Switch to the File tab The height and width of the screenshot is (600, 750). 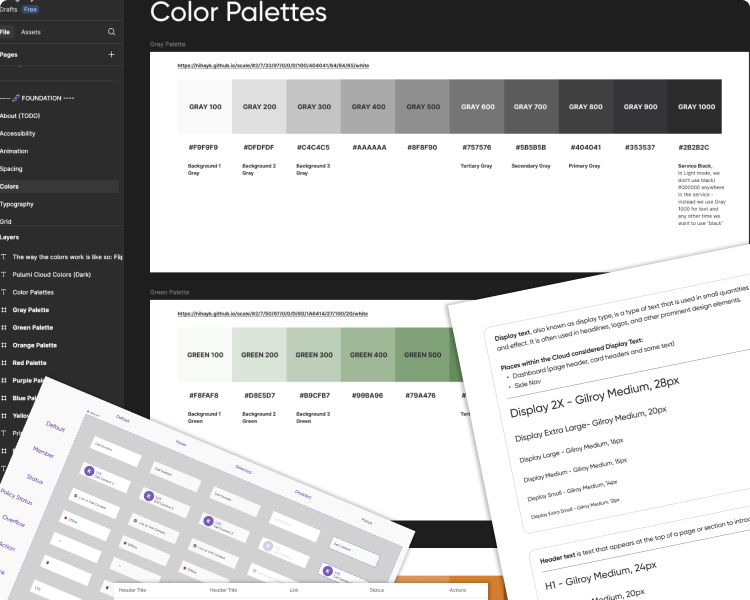(x=5, y=32)
